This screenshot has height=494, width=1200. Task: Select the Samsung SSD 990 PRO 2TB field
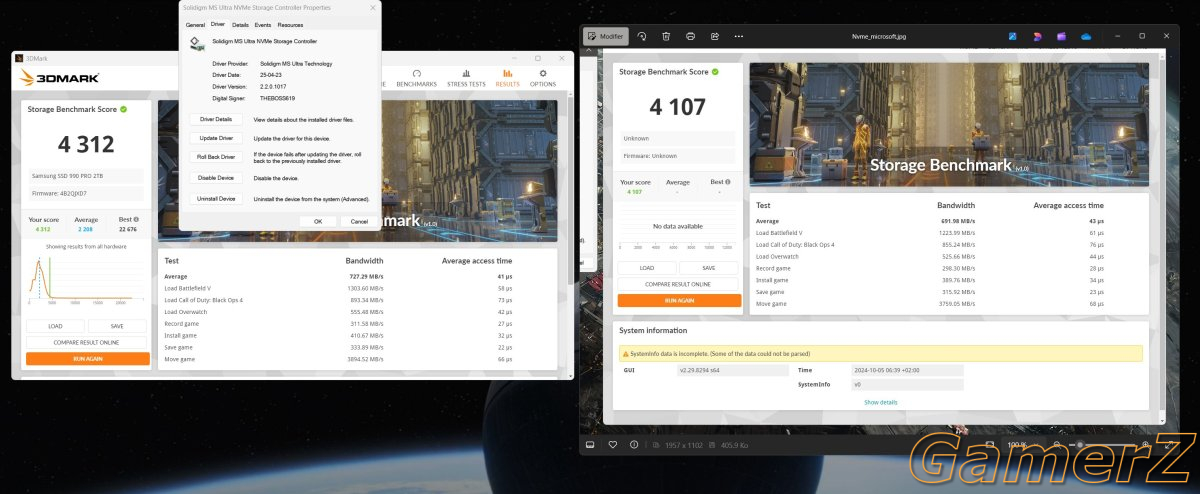point(86,176)
